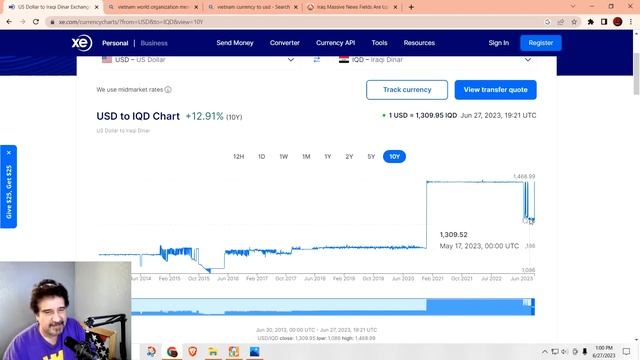Select the 1Y chart range

pos(328,156)
